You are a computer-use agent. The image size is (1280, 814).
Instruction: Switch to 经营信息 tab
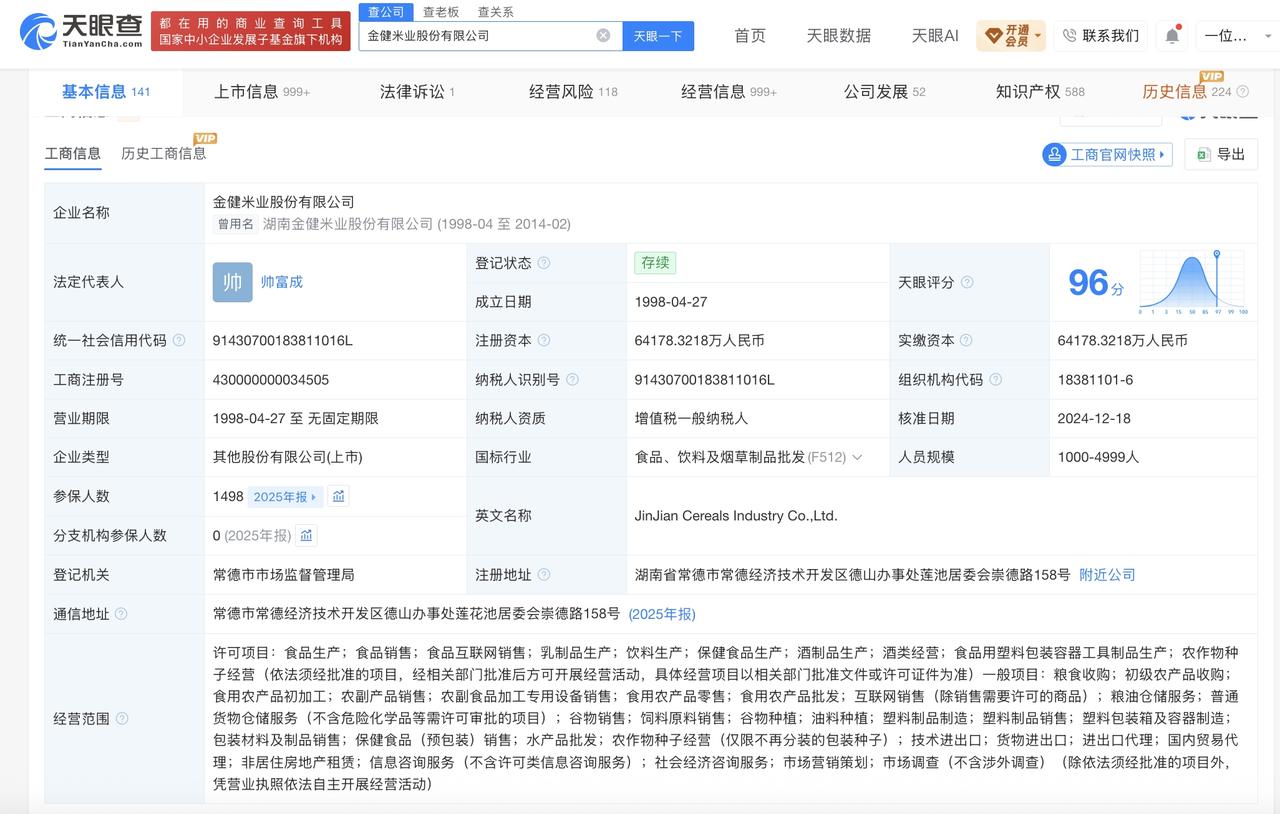(x=729, y=92)
